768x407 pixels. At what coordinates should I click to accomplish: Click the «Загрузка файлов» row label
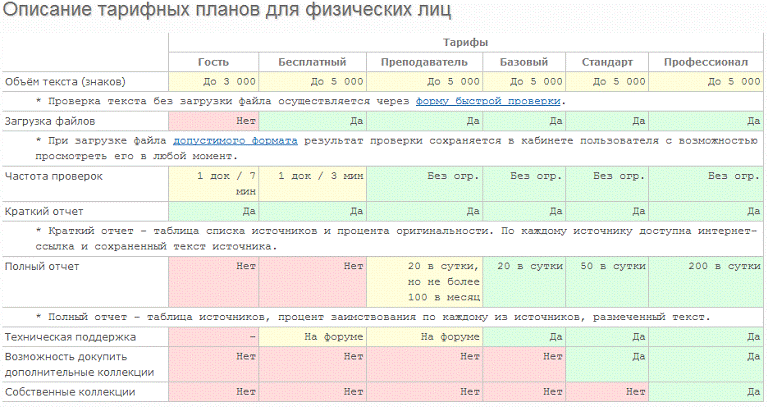pos(50,121)
